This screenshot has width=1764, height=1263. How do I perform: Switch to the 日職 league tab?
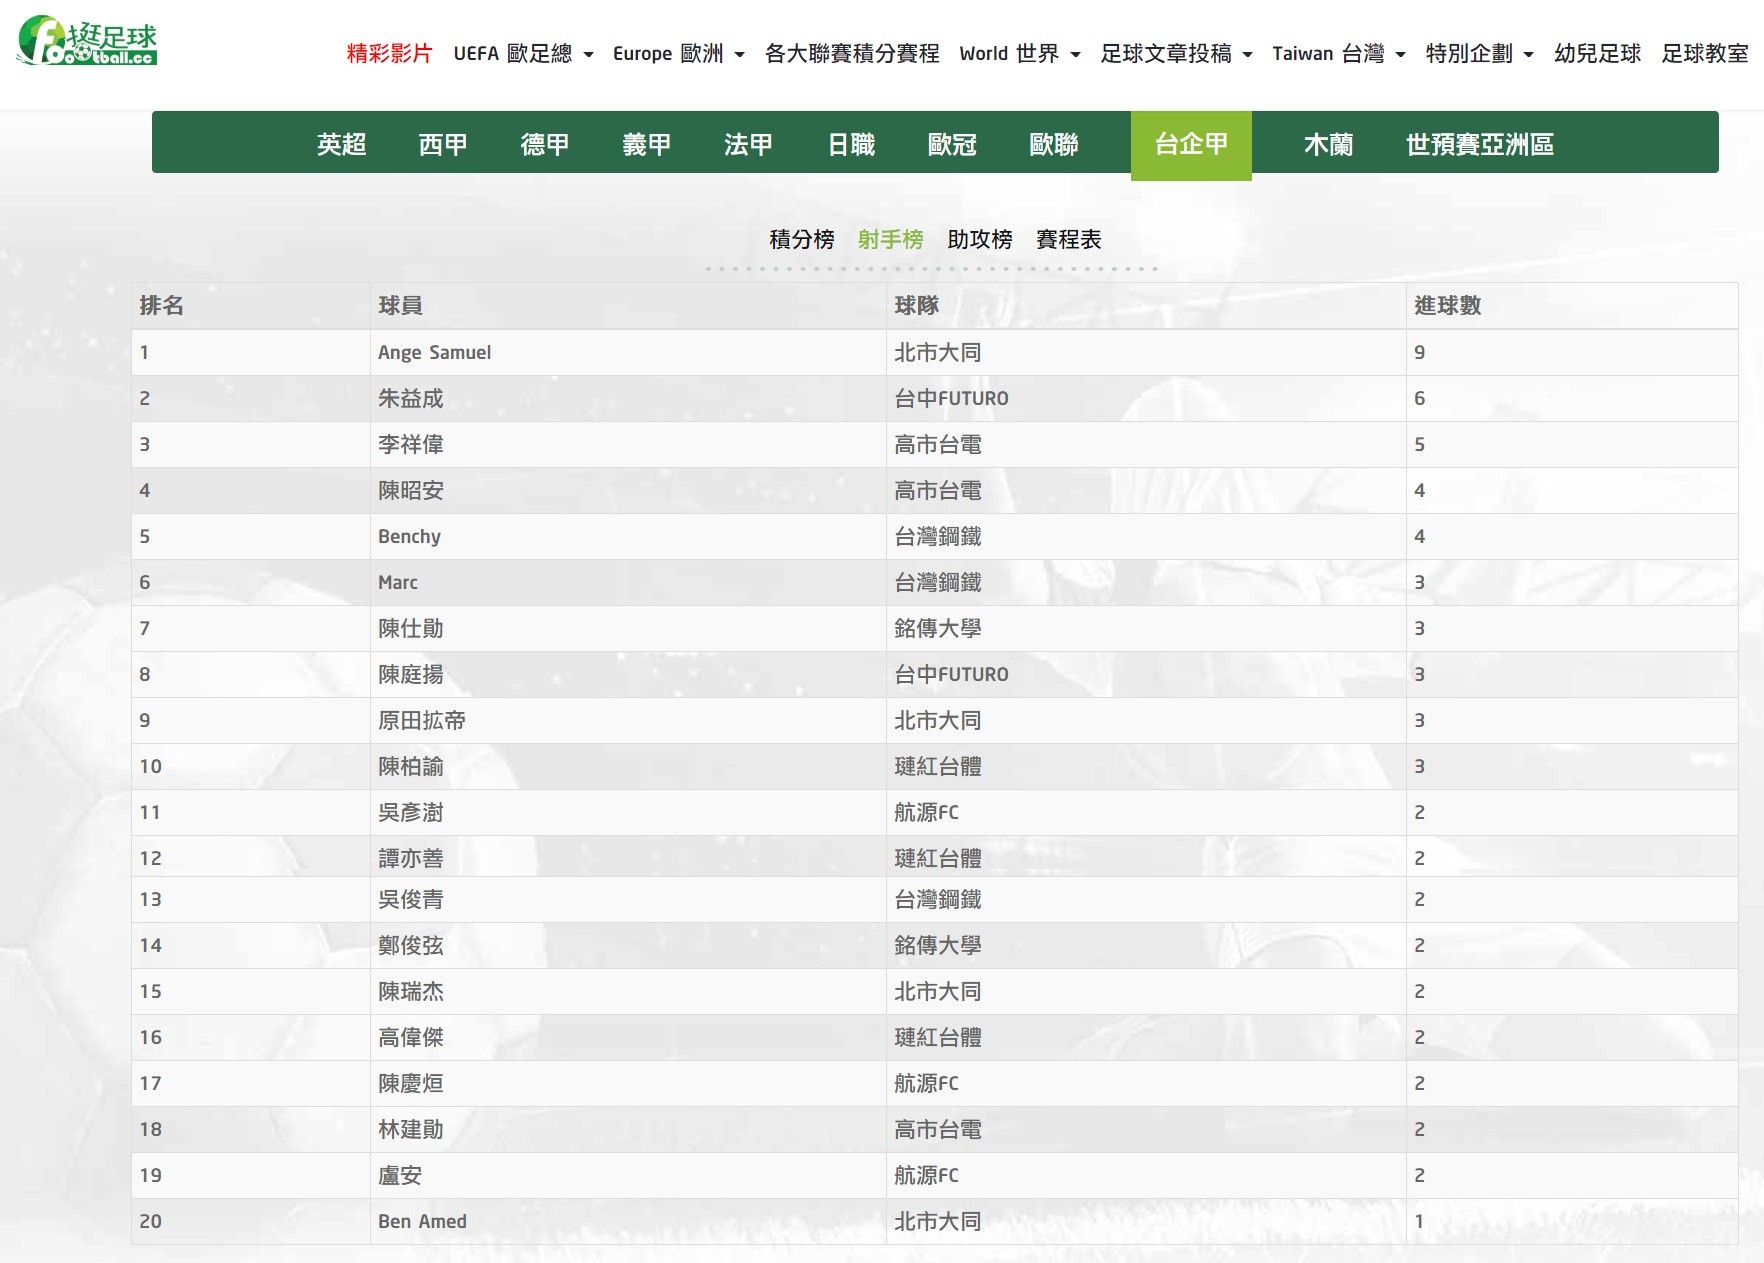(x=851, y=145)
